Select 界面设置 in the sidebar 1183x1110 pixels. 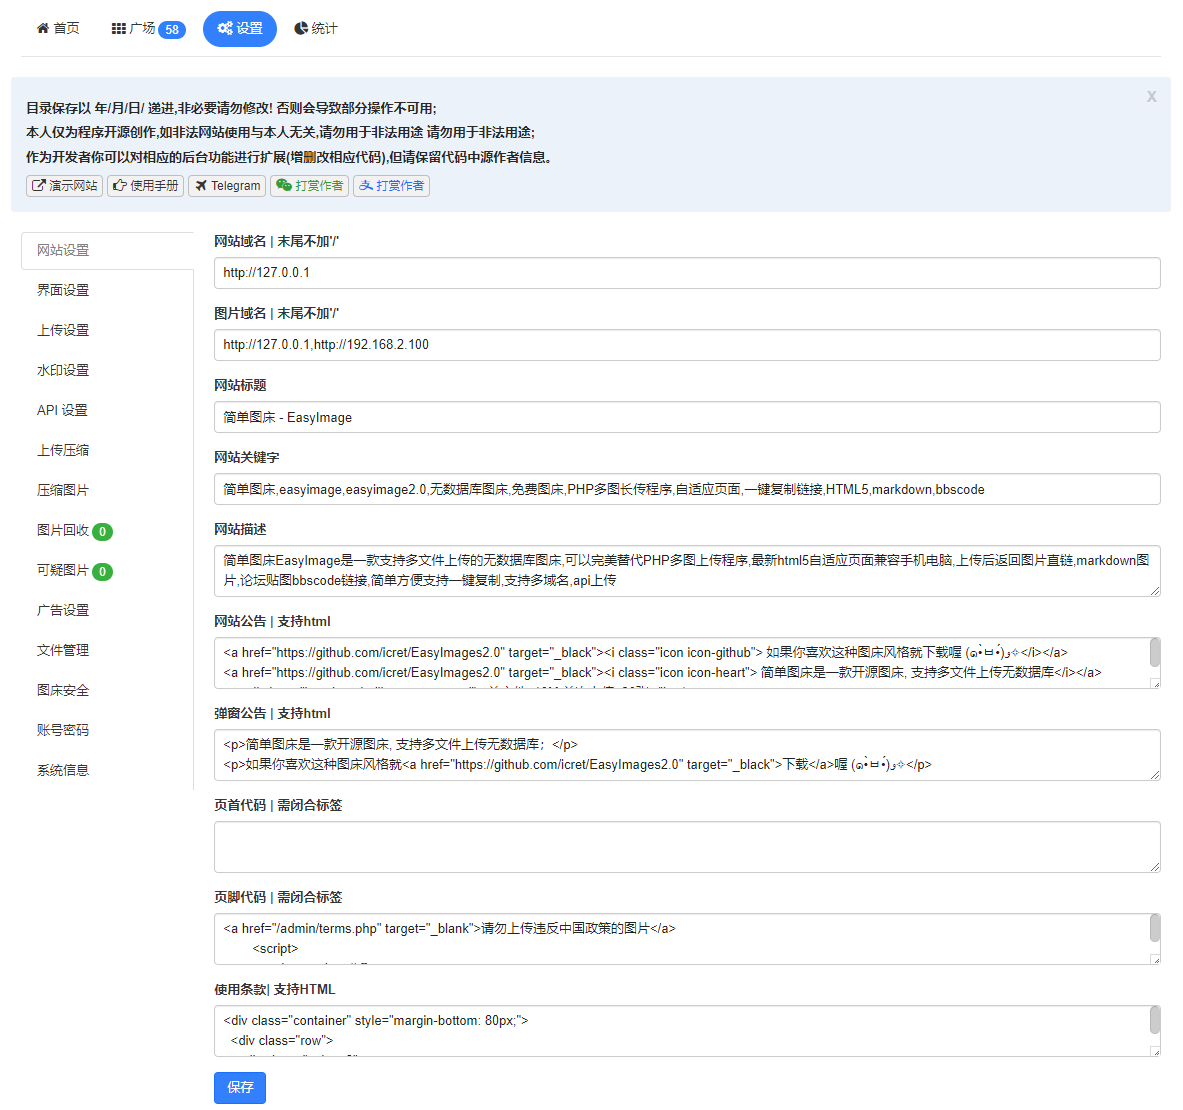(63, 290)
